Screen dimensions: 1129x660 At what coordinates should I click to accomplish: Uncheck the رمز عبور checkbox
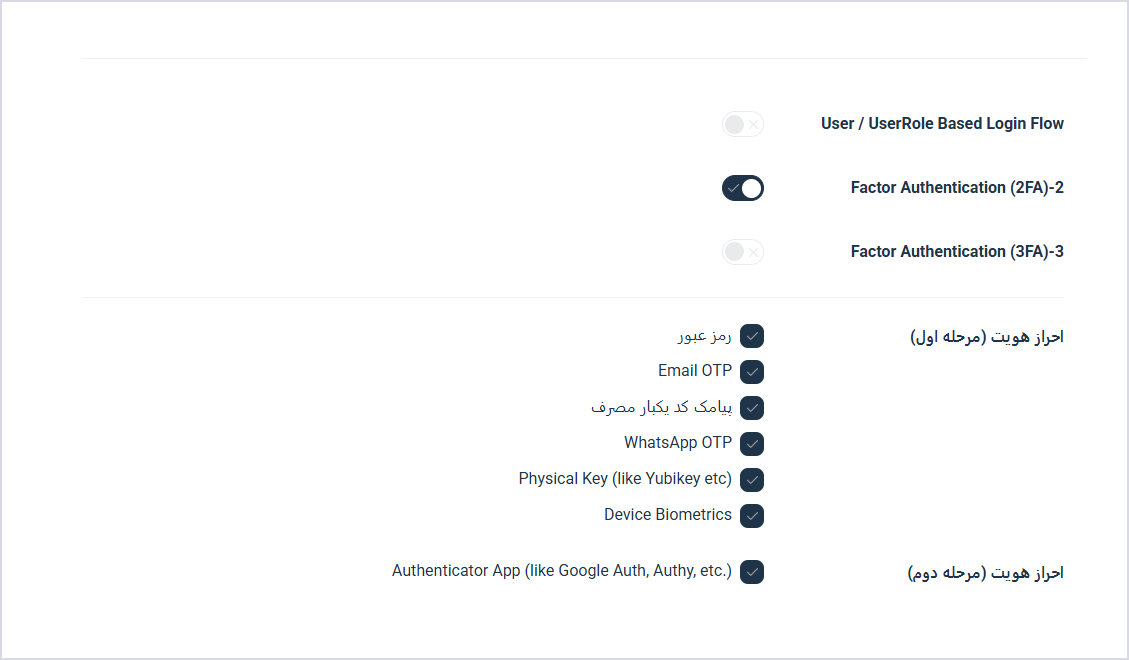pos(752,336)
